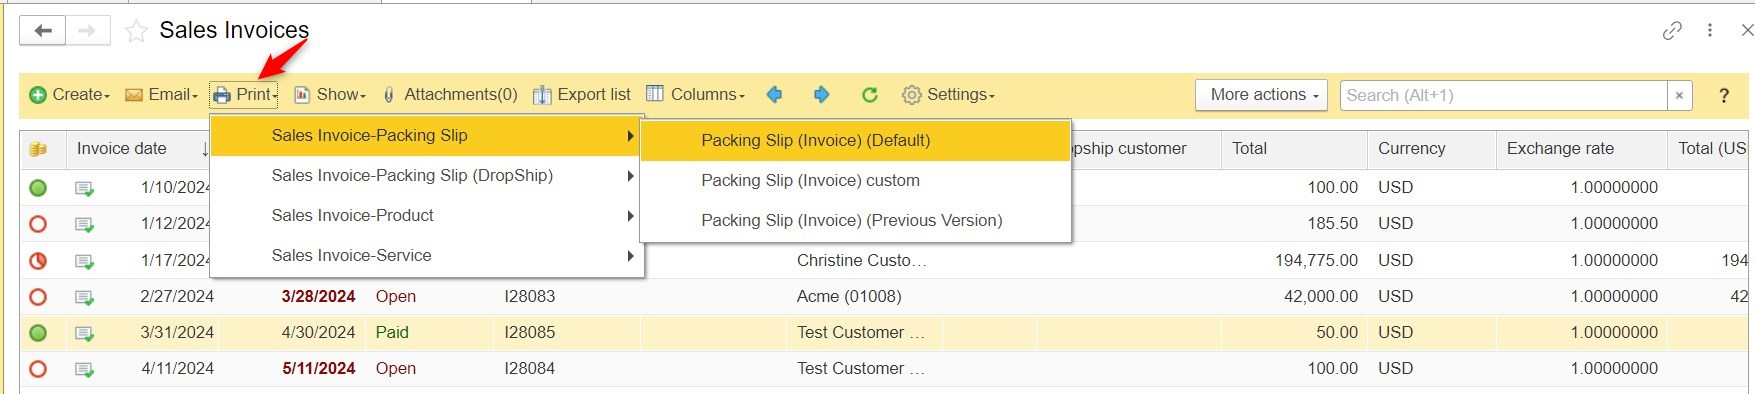Go forward using the right arrow button
Image resolution: width=1755 pixels, height=394 pixels.
[88, 31]
